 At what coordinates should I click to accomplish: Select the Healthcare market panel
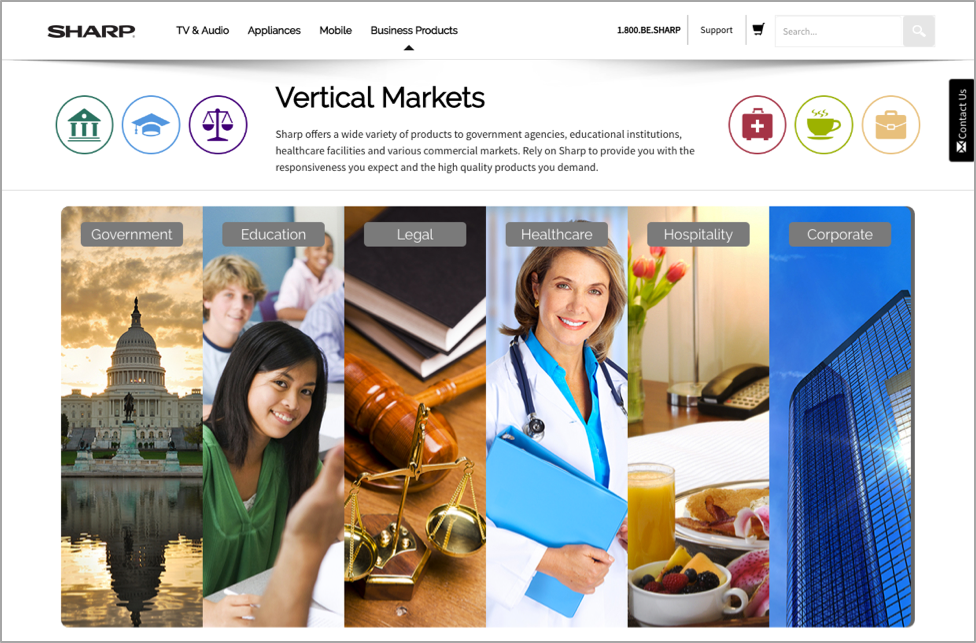[557, 416]
